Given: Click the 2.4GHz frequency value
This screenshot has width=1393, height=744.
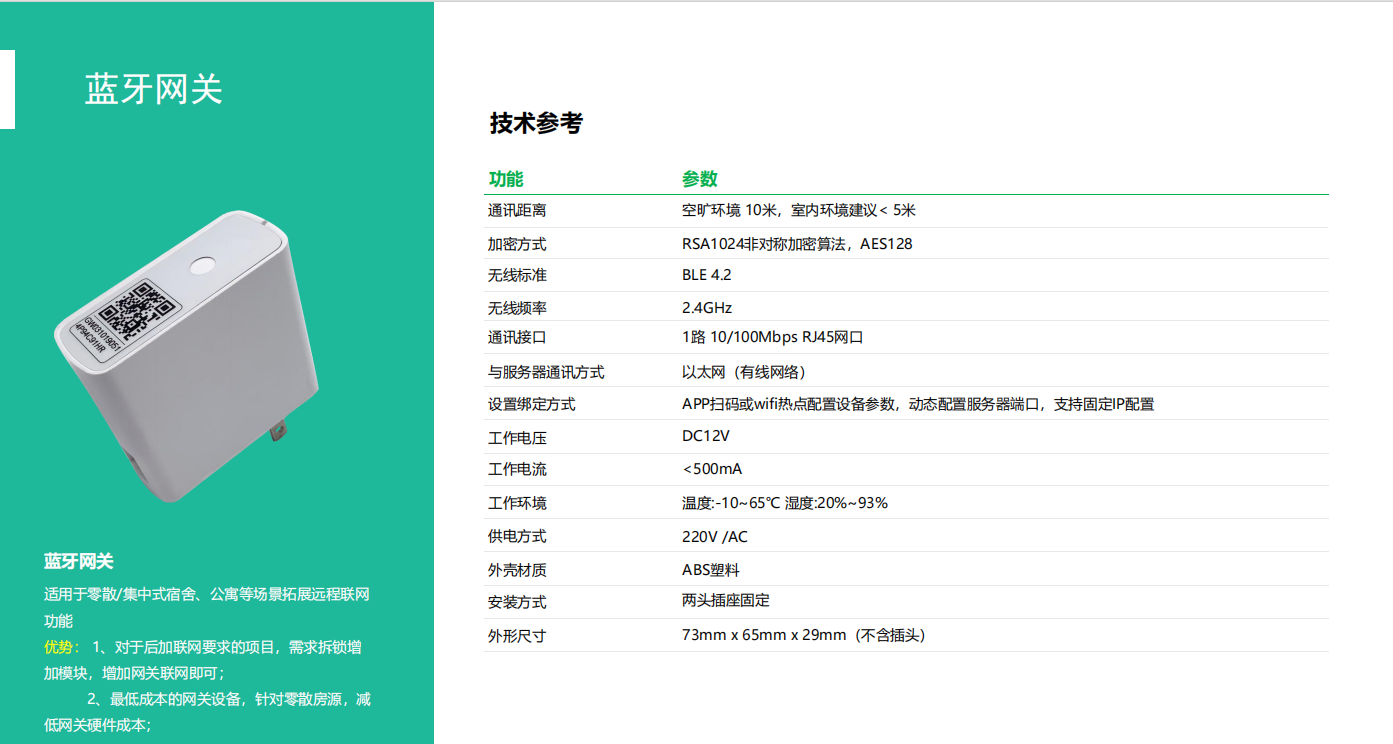Looking at the screenshot, I should (x=706, y=308).
